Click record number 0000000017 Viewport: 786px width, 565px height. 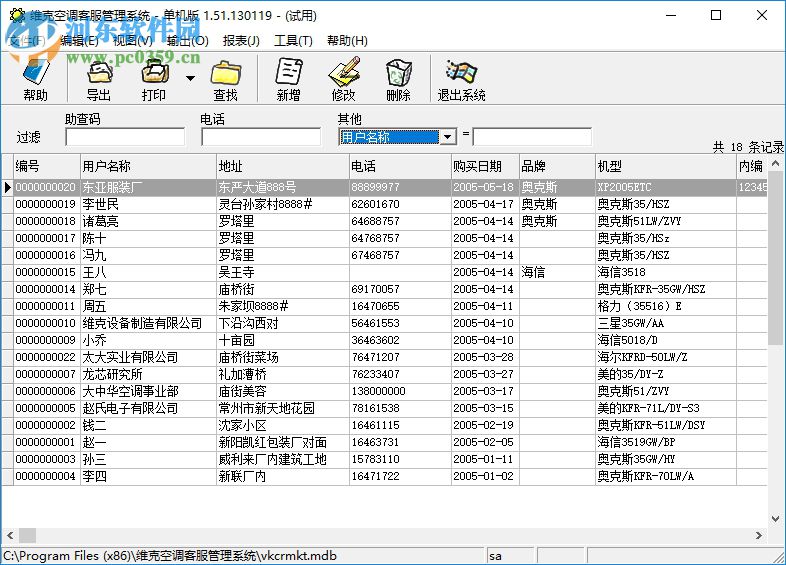pyautogui.click(x=47, y=239)
